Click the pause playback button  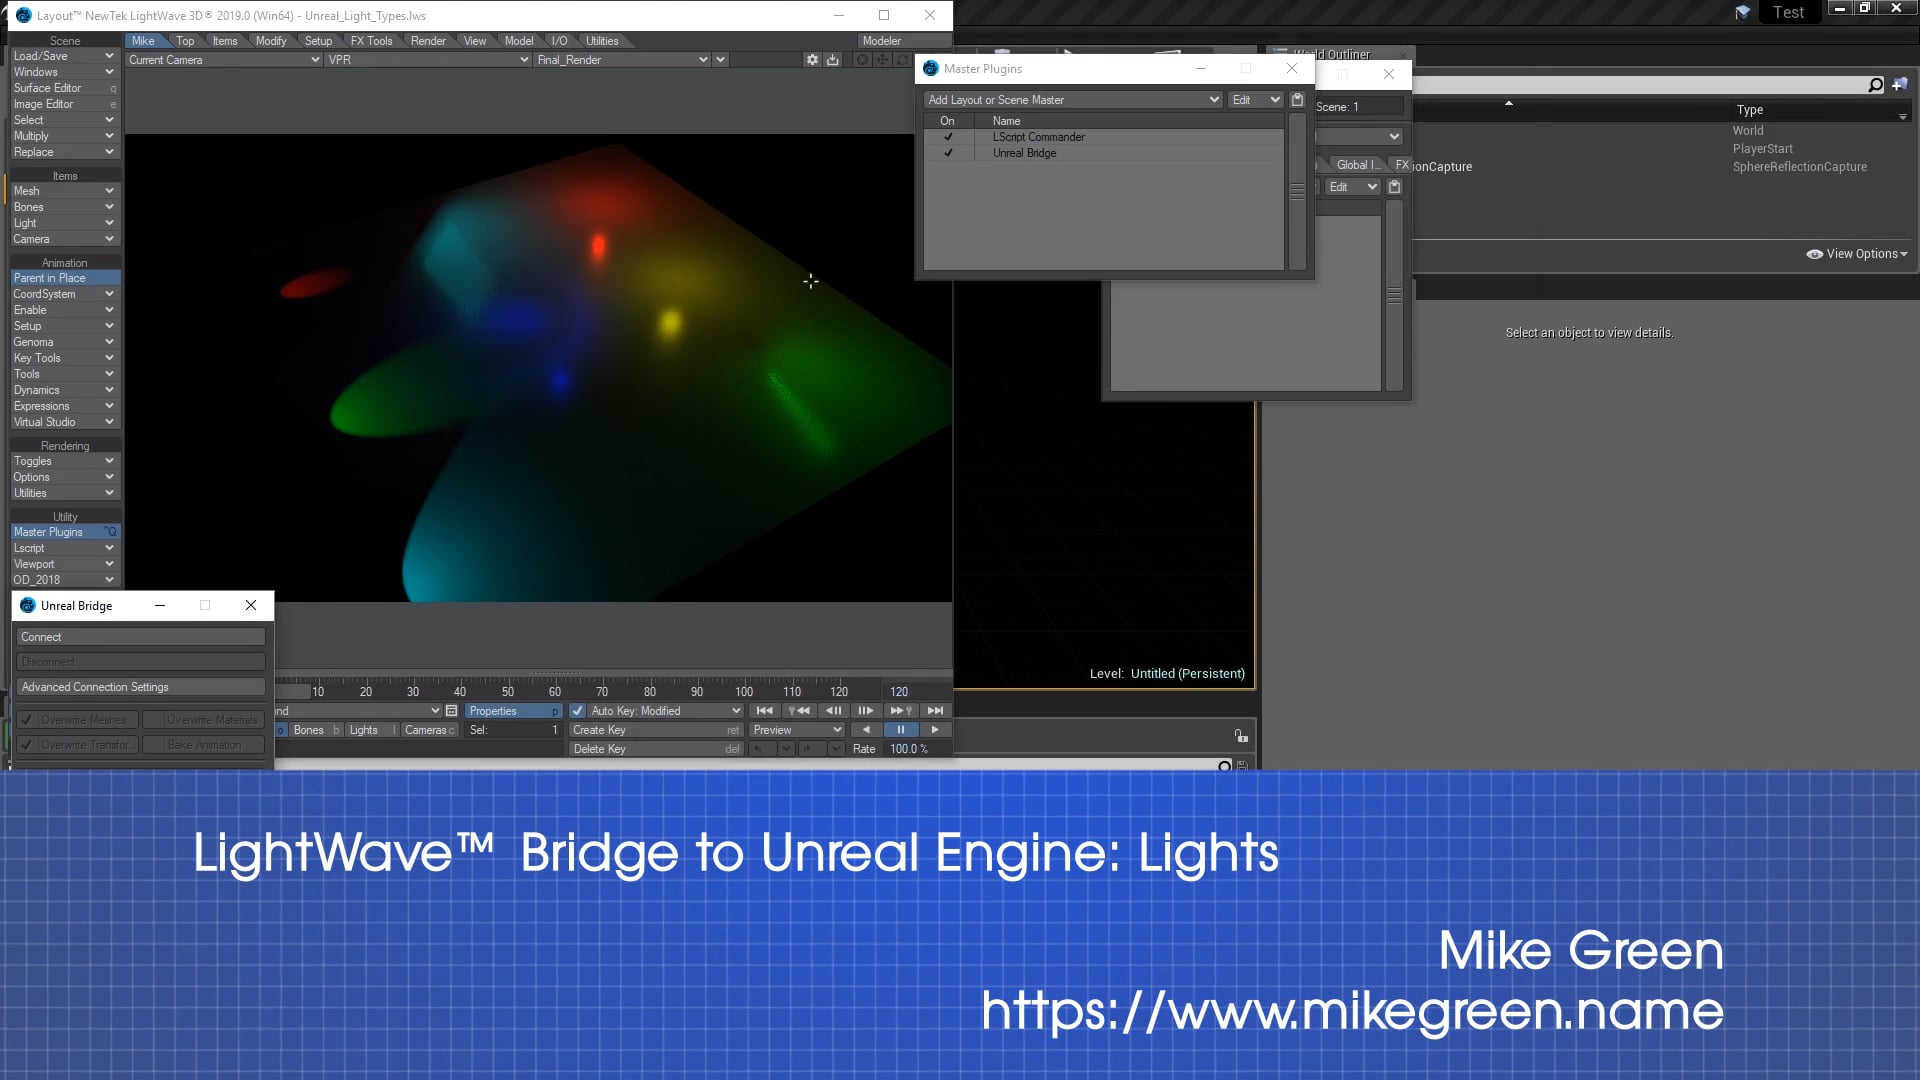click(900, 730)
